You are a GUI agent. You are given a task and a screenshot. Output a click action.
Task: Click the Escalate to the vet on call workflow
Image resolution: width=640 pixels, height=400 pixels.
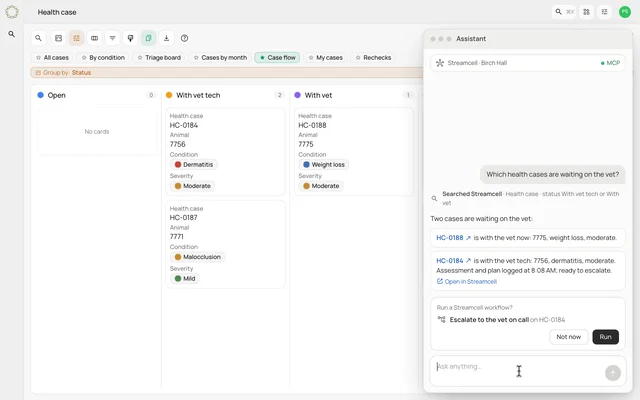(x=489, y=320)
